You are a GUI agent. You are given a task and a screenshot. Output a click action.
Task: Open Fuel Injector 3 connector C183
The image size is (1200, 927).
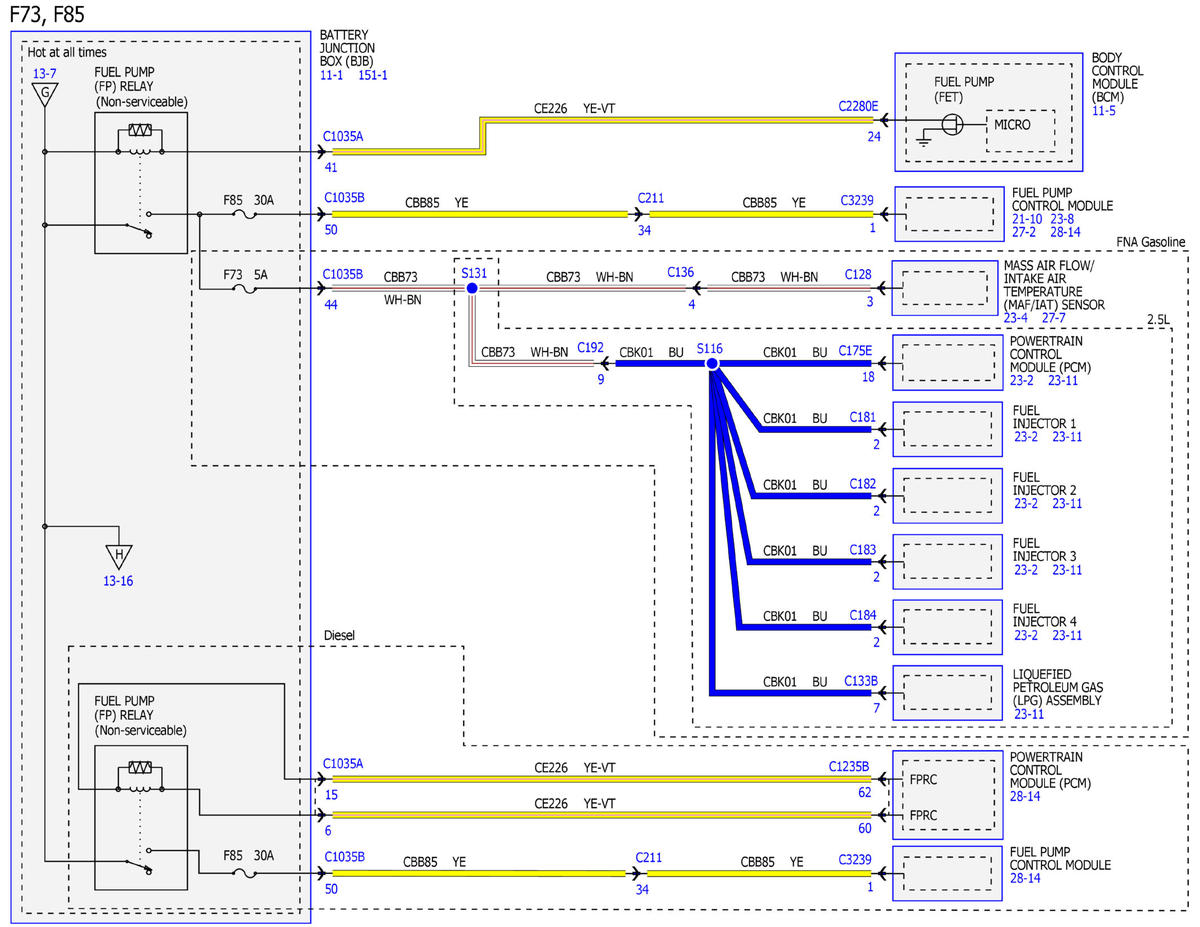tap(862, 549)
